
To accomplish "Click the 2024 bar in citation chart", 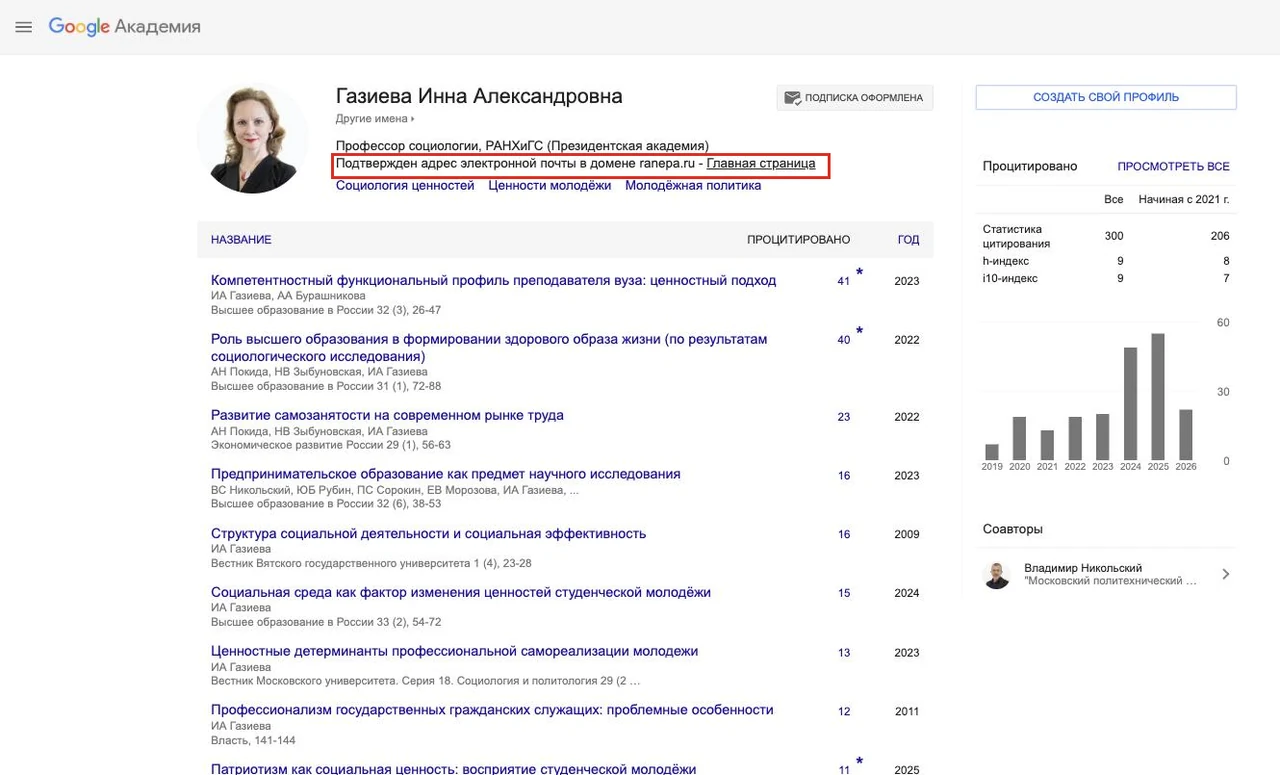I will 1130,403.
